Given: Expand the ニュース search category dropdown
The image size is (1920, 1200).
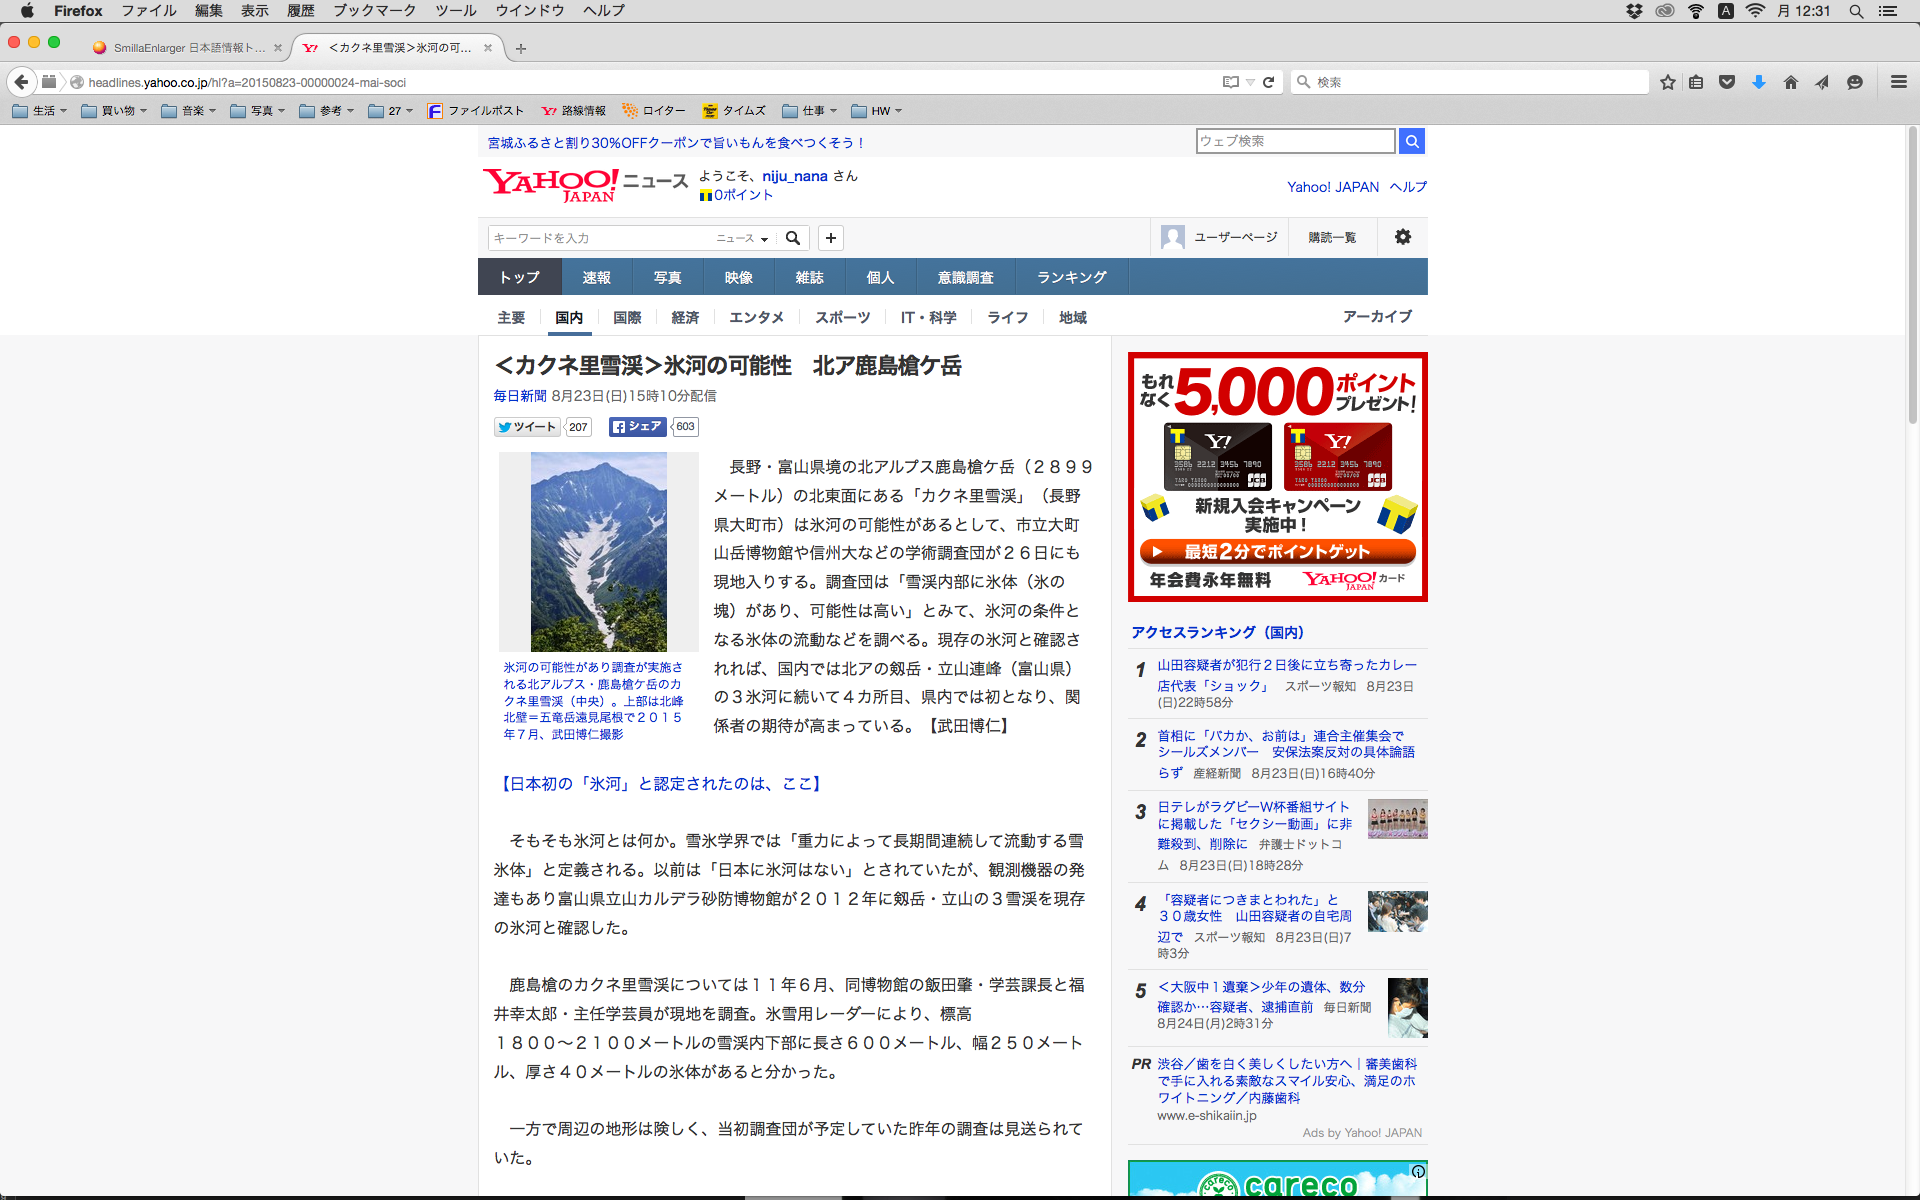Looking at the screenshot, I should (x=742, y=238).
